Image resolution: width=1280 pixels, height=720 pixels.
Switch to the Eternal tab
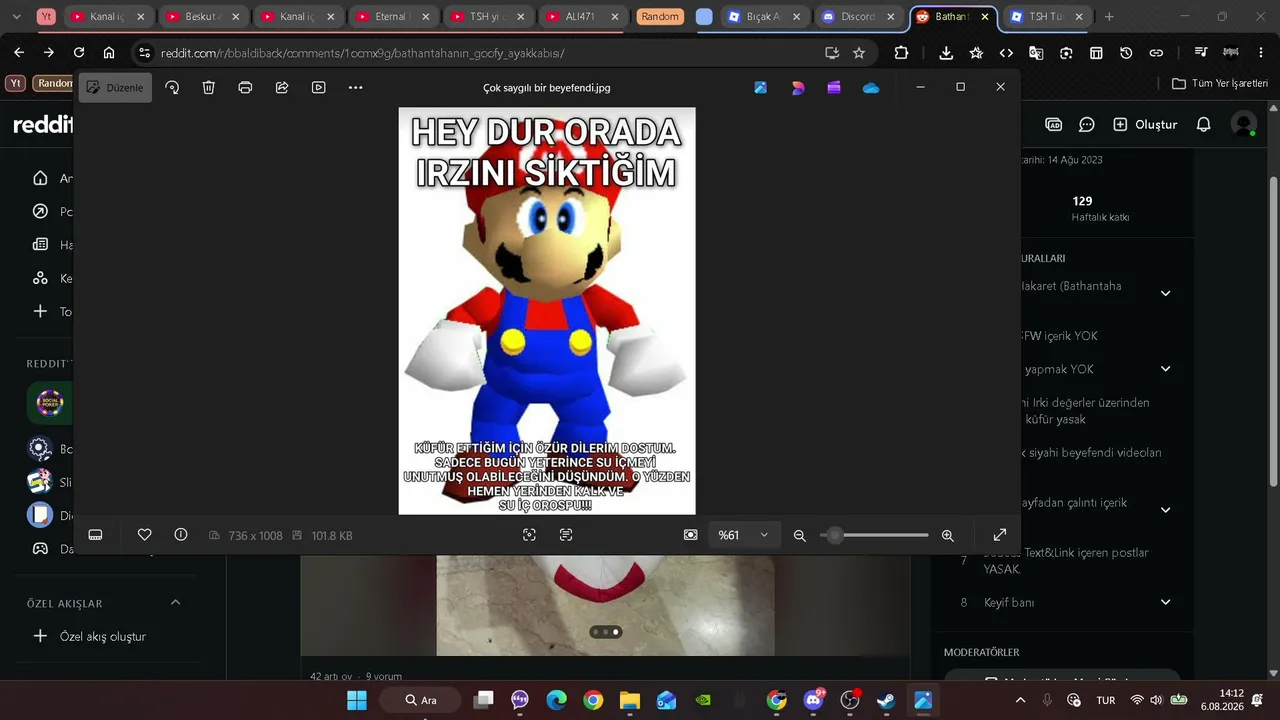pos(392,17)
